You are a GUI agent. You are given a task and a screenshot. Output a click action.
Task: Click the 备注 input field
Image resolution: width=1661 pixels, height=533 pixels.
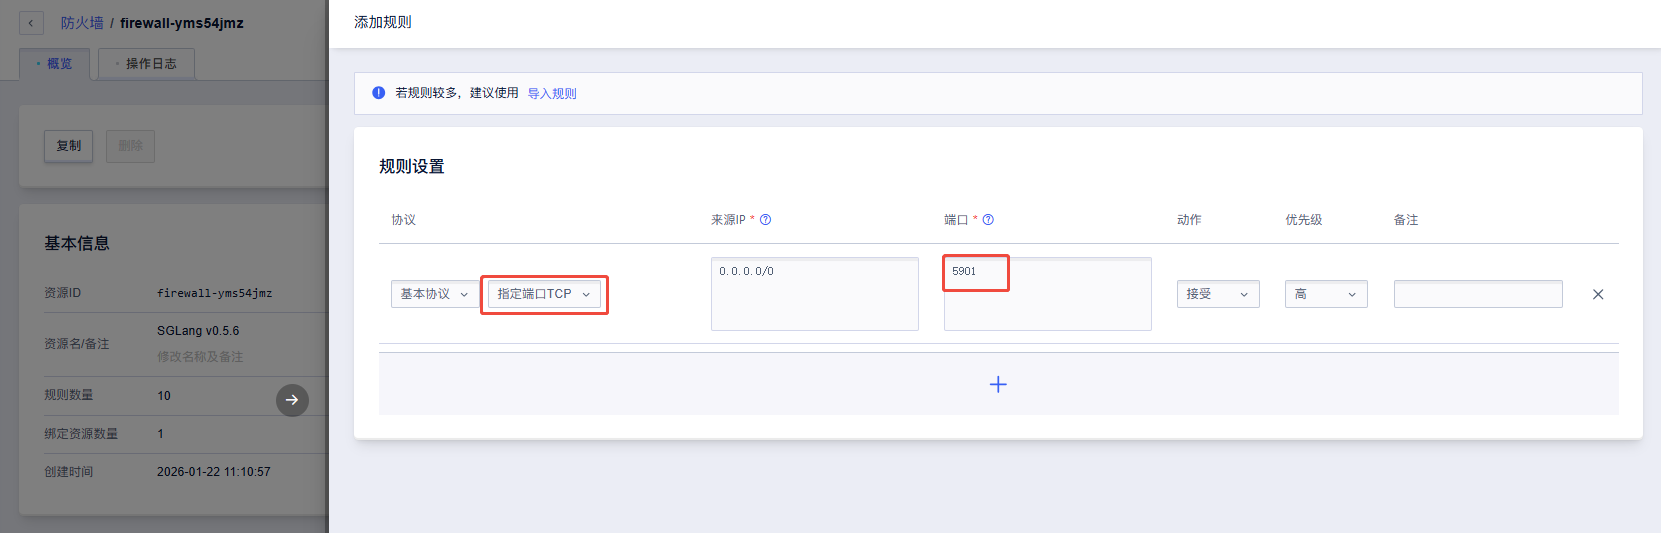click(x=1477, y=294)
